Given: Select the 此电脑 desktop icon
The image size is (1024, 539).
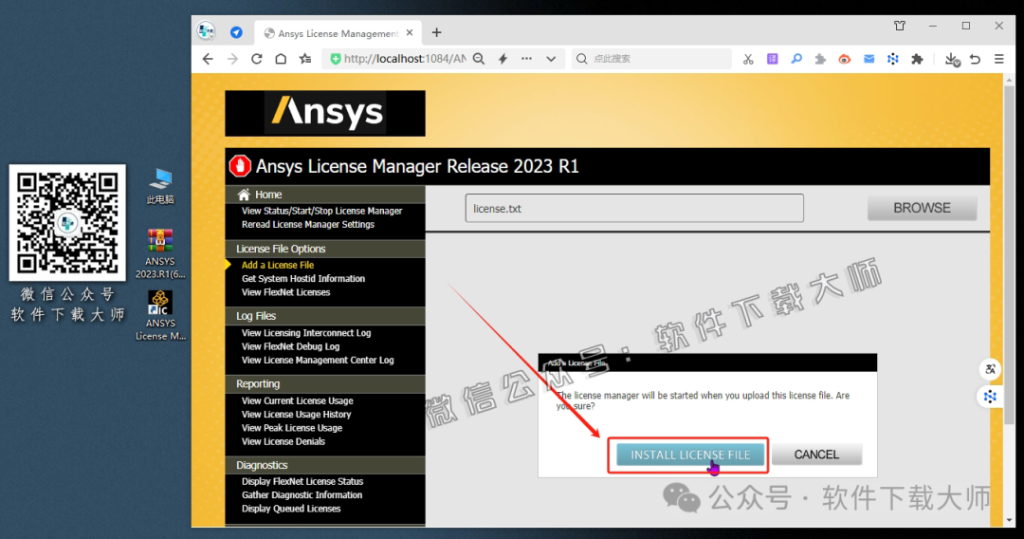Looking at the screenshot, I should click(x=160, y=186).
